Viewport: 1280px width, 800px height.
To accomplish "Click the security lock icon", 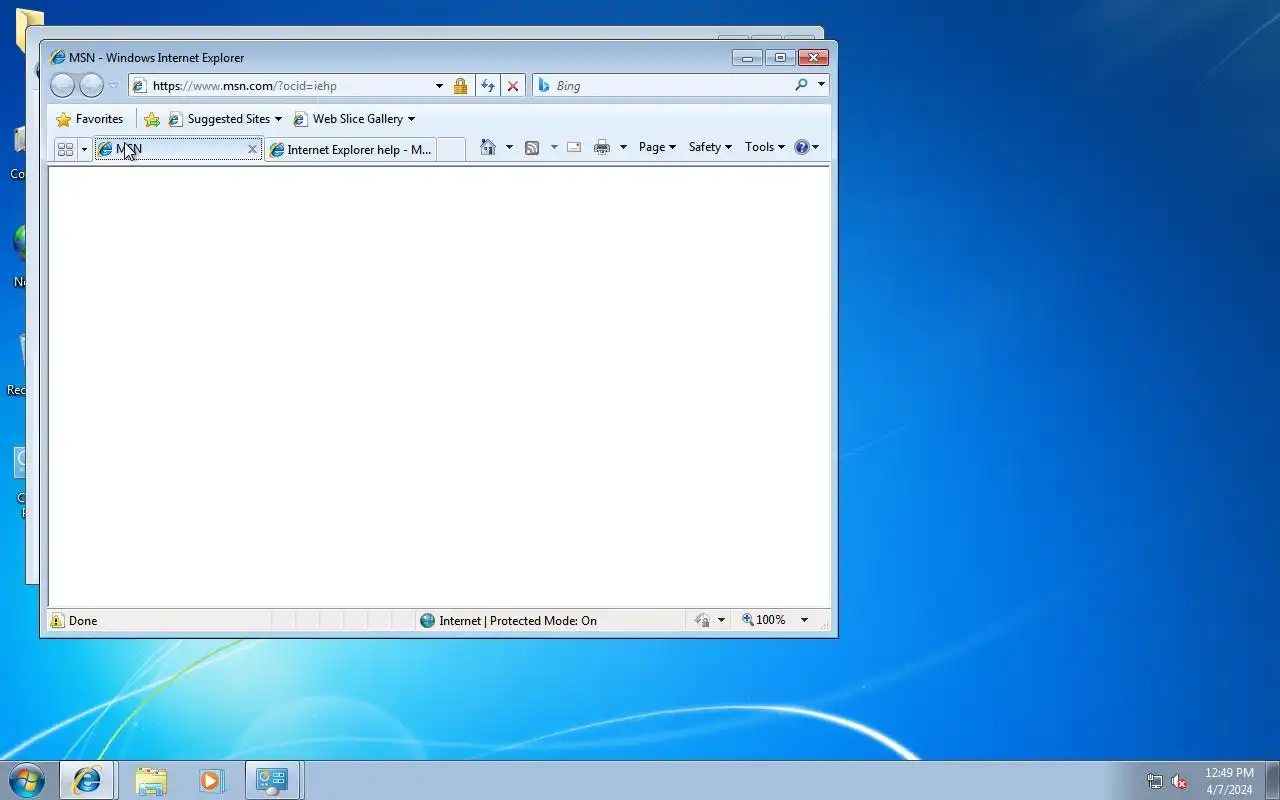I will 460,86.
